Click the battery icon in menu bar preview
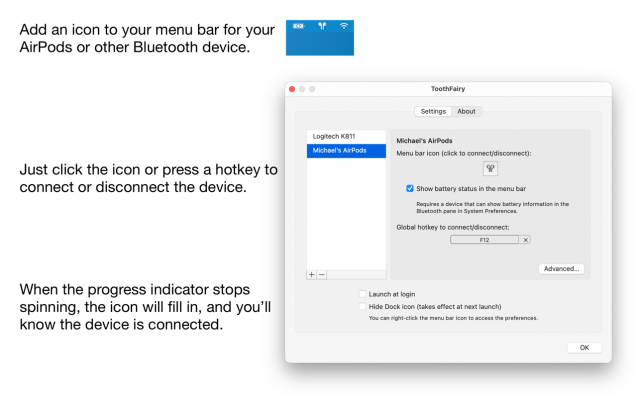 (x=298, y=26)
